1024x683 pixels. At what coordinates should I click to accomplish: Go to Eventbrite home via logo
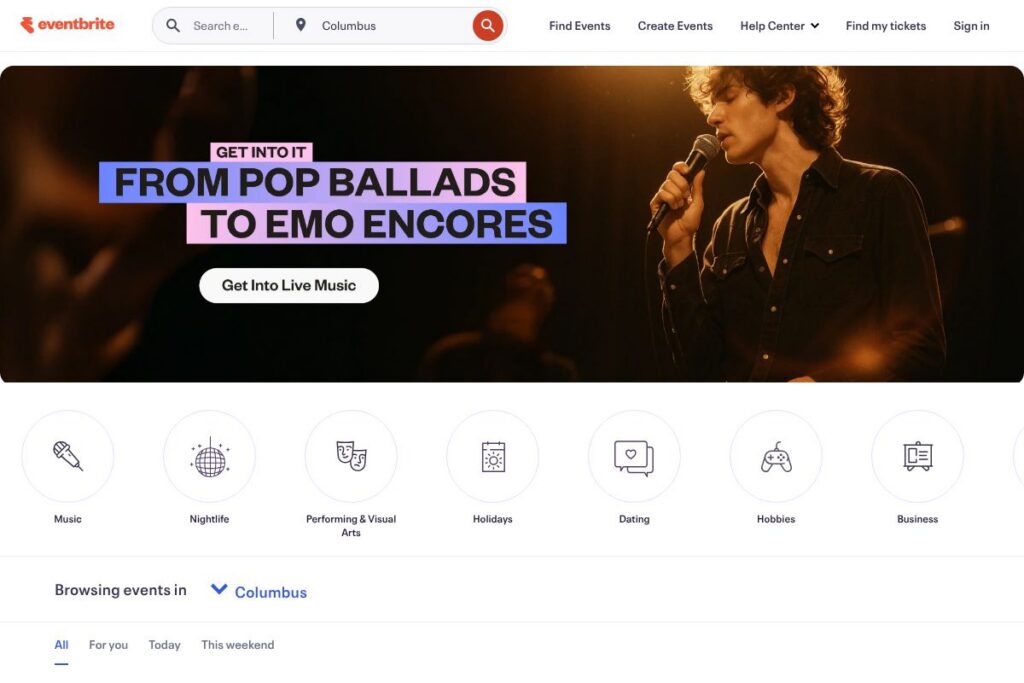[x=67, y=25]
